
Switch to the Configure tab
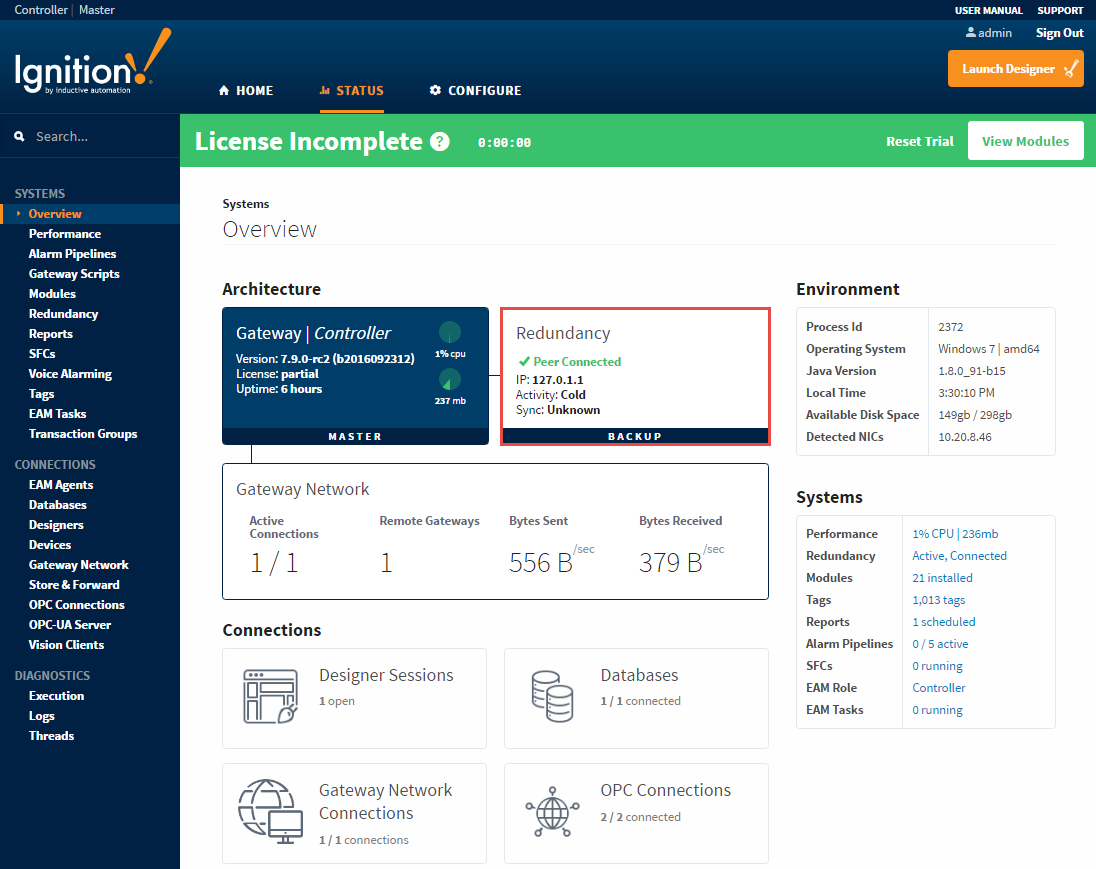(x=475, y=91)
